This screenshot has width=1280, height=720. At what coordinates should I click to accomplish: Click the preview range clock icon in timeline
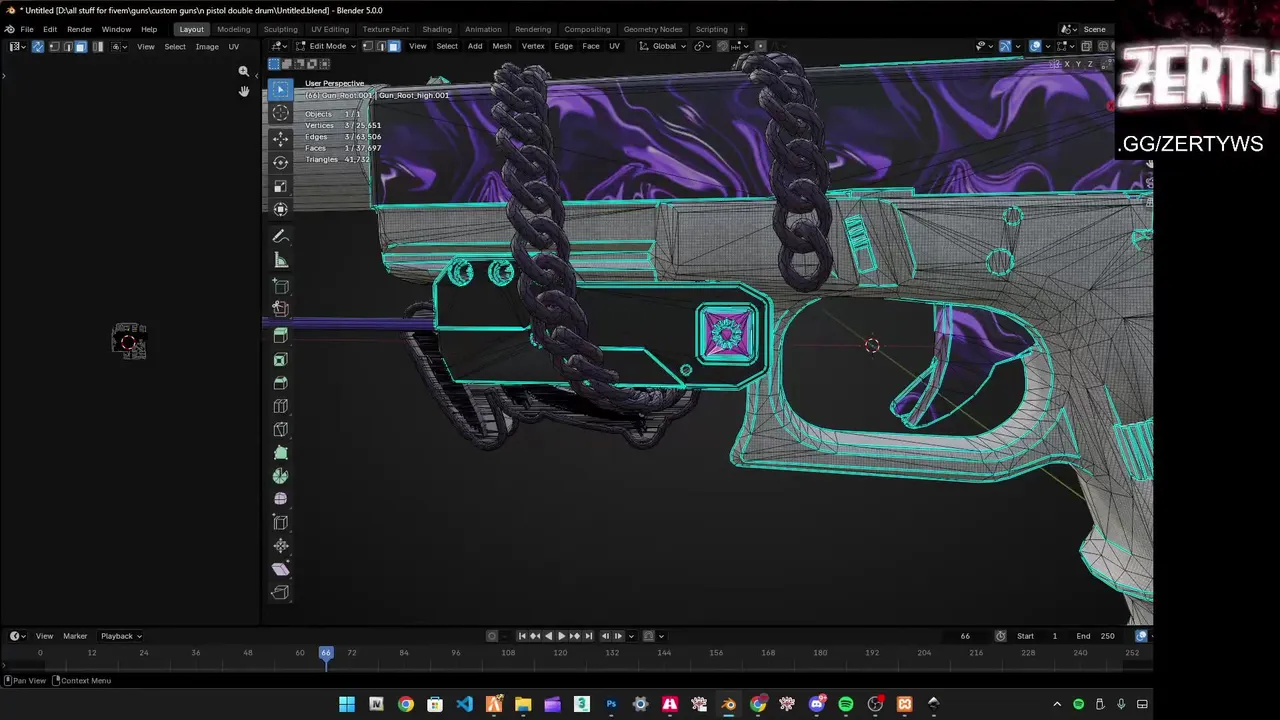point(1000,636)
